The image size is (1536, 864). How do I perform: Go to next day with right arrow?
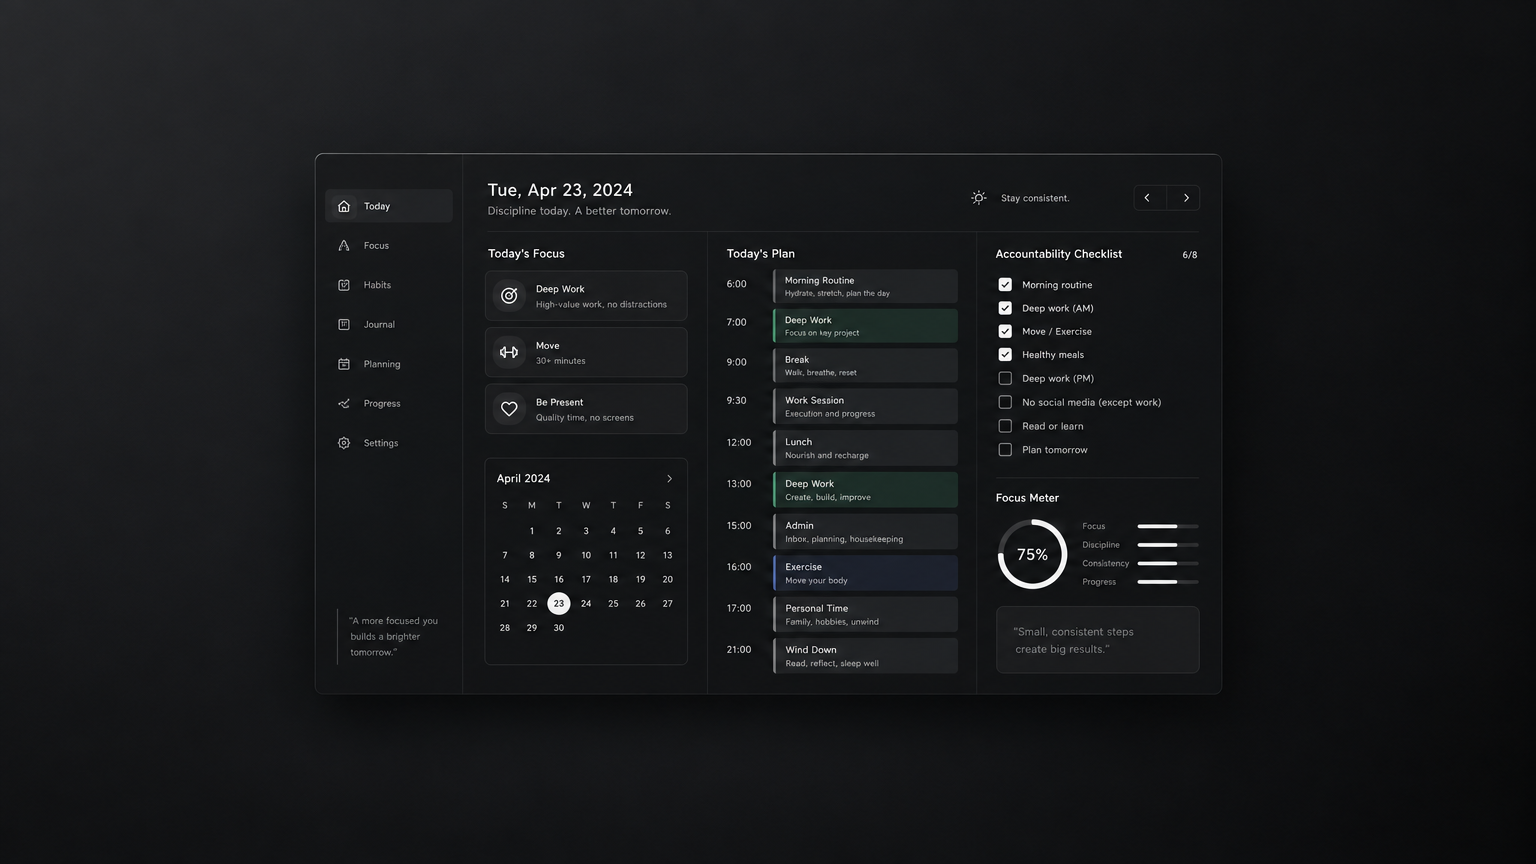point(1184,198)
